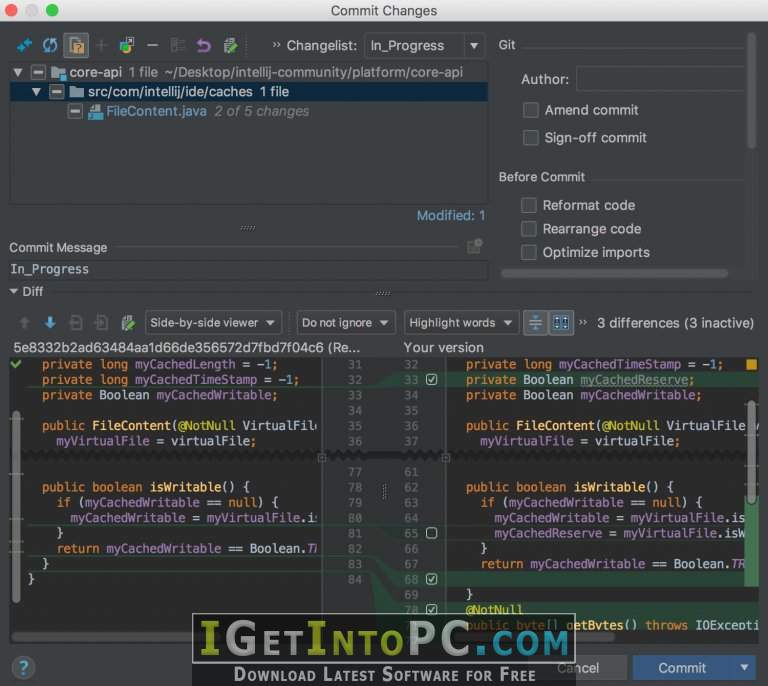Toggle the FileContent.java inclusion checkbox

coord(75,112)
